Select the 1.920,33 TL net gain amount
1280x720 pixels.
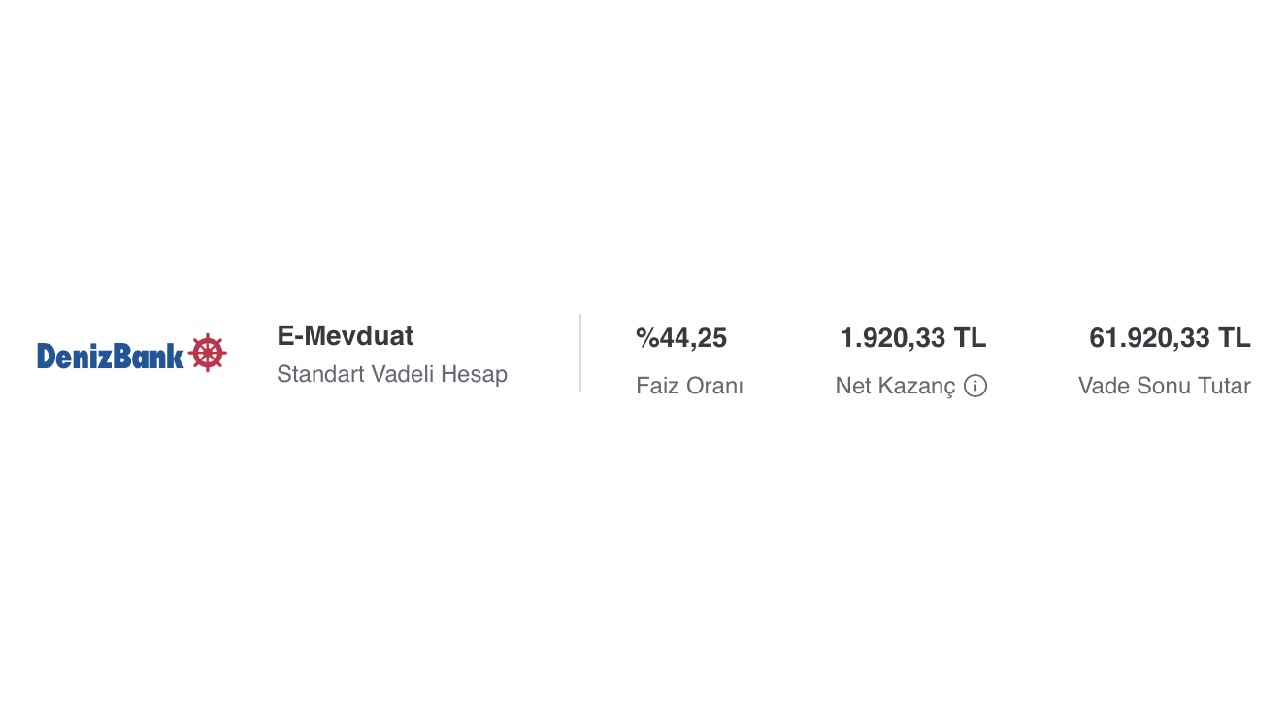tap(912, 338)
